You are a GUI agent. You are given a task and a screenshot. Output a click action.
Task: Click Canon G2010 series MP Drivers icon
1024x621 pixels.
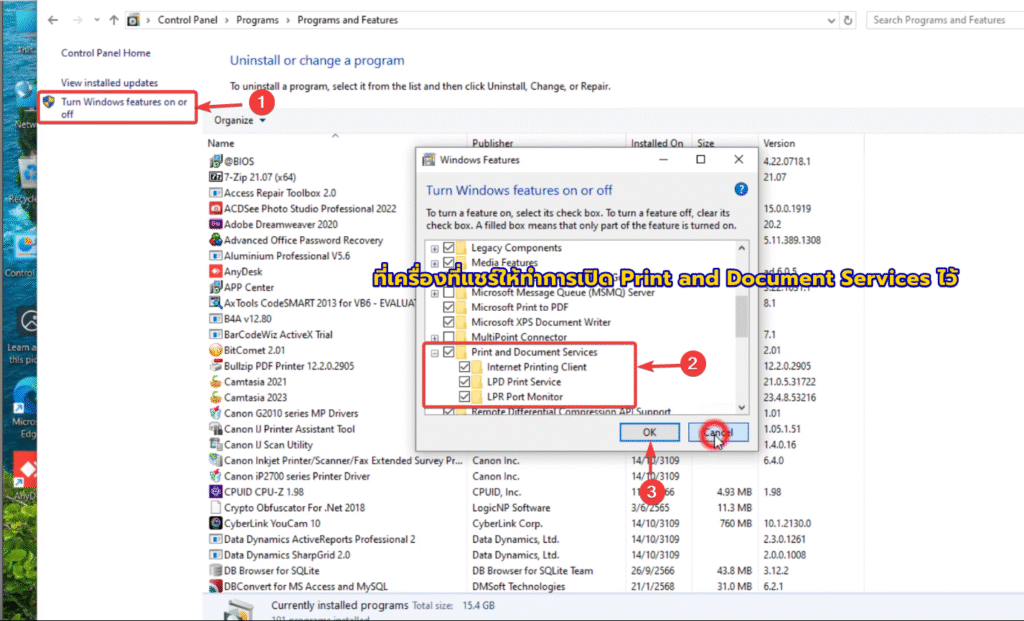coord(216,413)
